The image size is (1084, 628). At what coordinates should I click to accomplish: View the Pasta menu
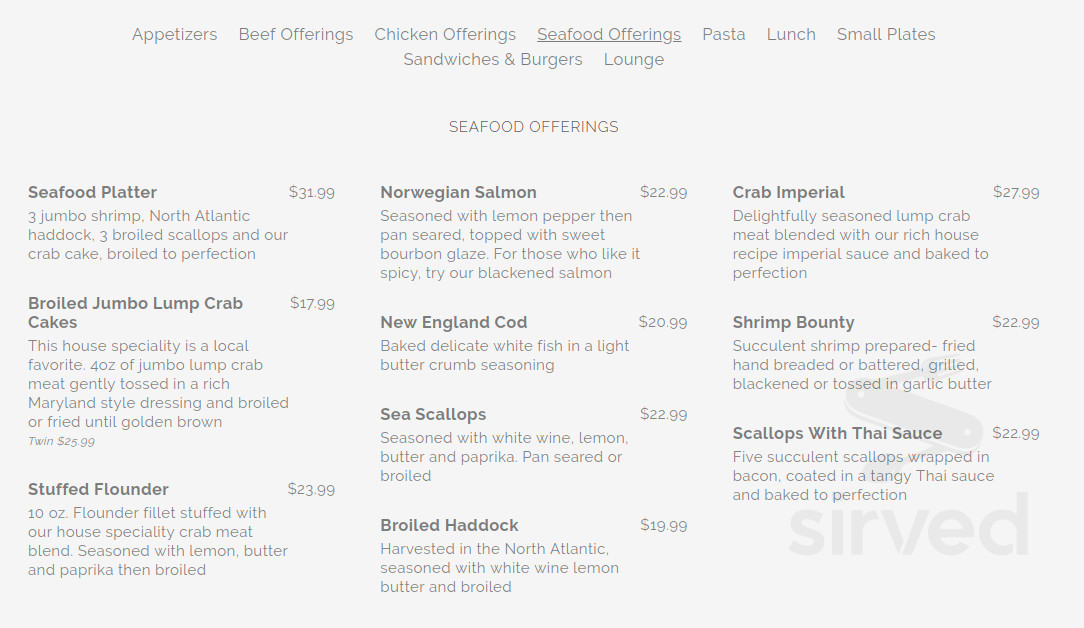pos(723,34)
